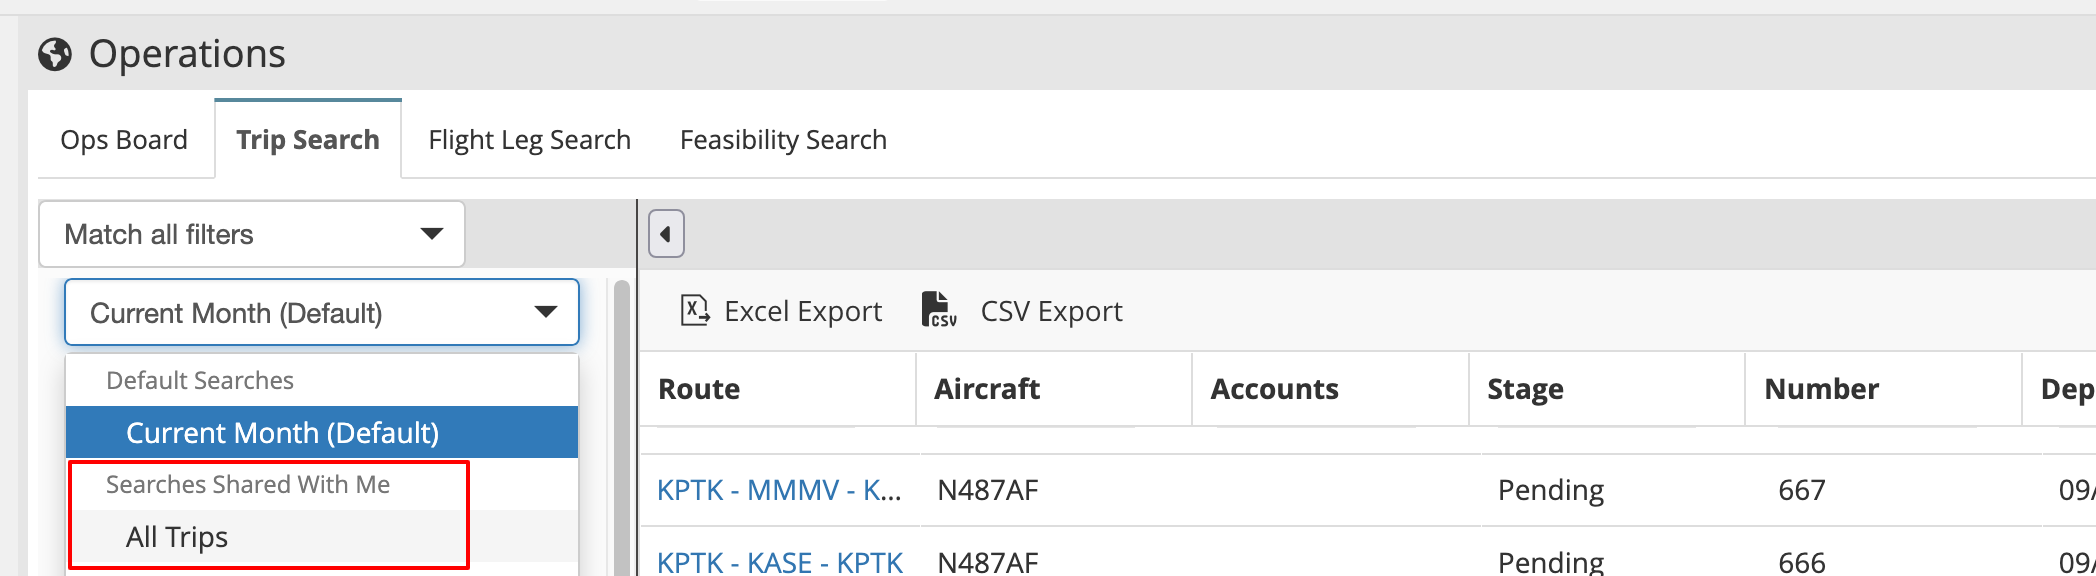Sort by the Route column header

pyautogui.click(x=699, y=389)
